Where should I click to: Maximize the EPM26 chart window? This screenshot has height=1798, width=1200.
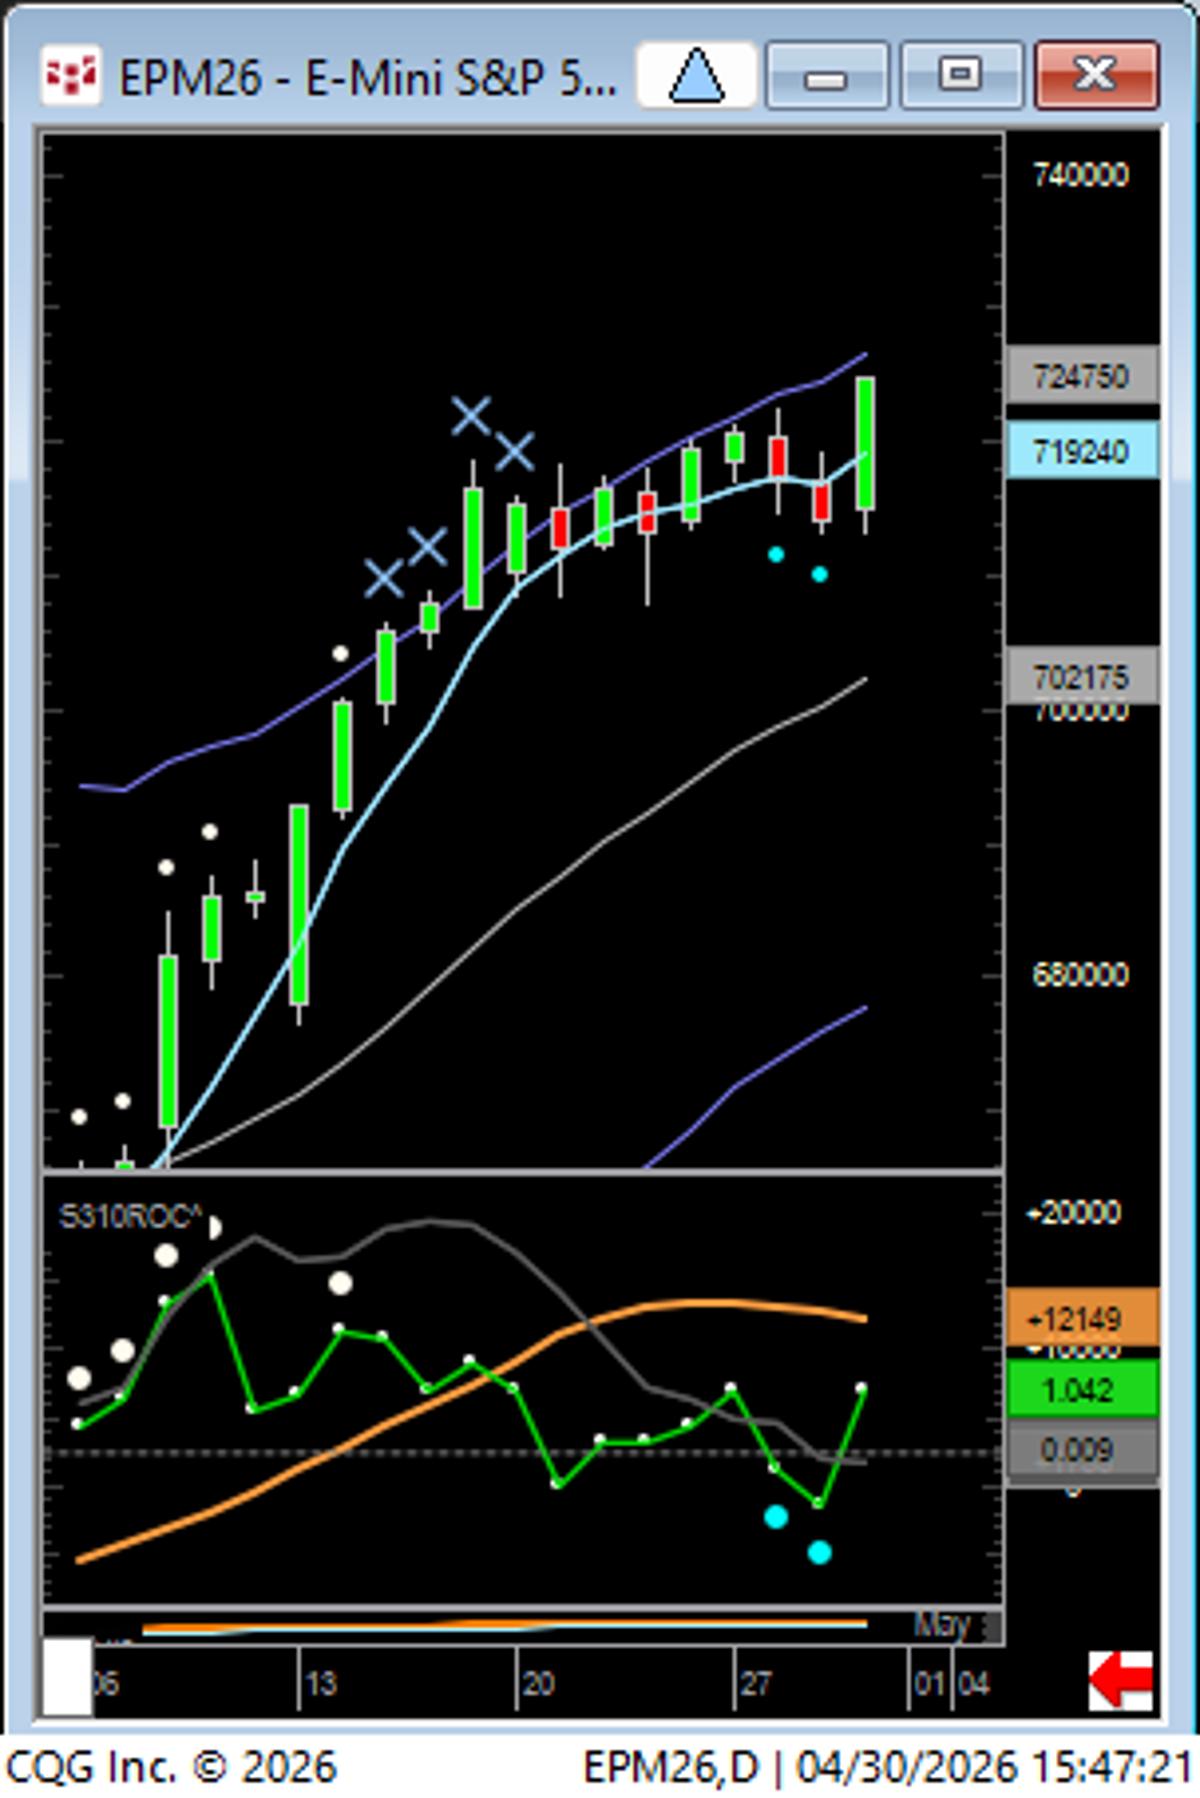point(961,75)
